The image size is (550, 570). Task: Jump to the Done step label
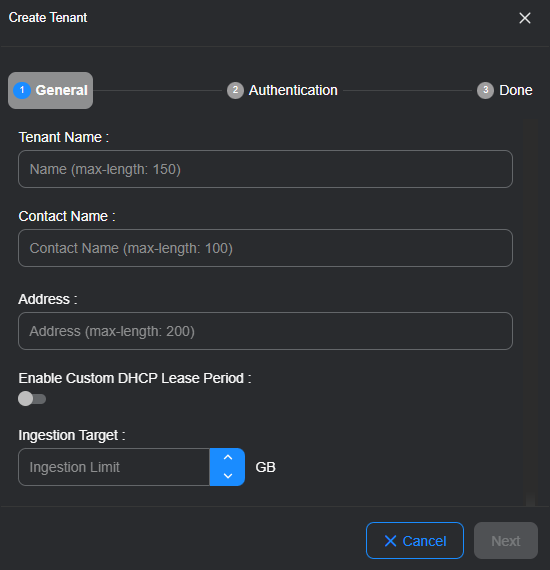pyautogui.click(x=515, y=90)
